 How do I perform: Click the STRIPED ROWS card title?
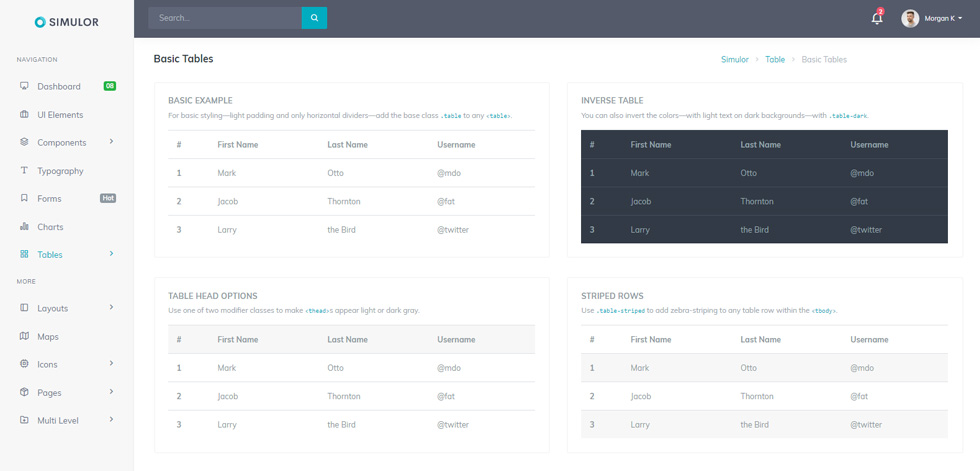[x=612, y=295]
